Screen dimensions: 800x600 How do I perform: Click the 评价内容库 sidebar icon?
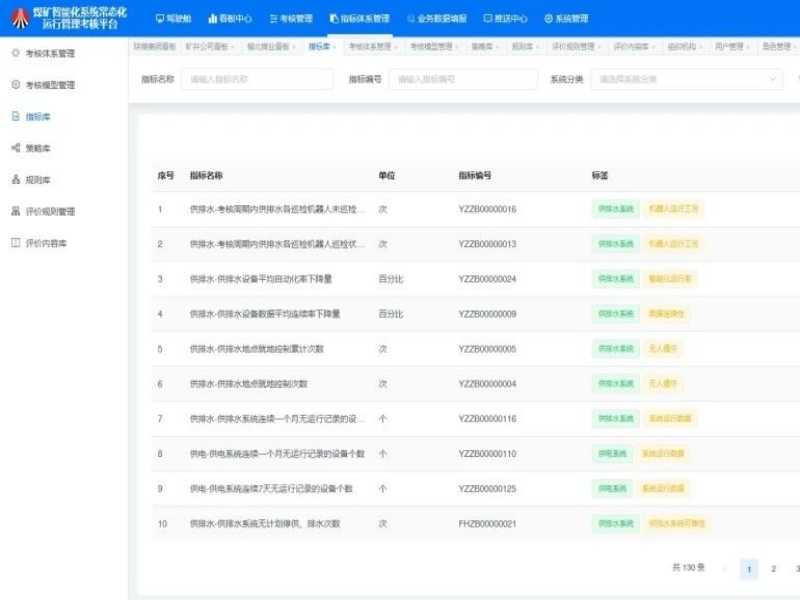15,243
